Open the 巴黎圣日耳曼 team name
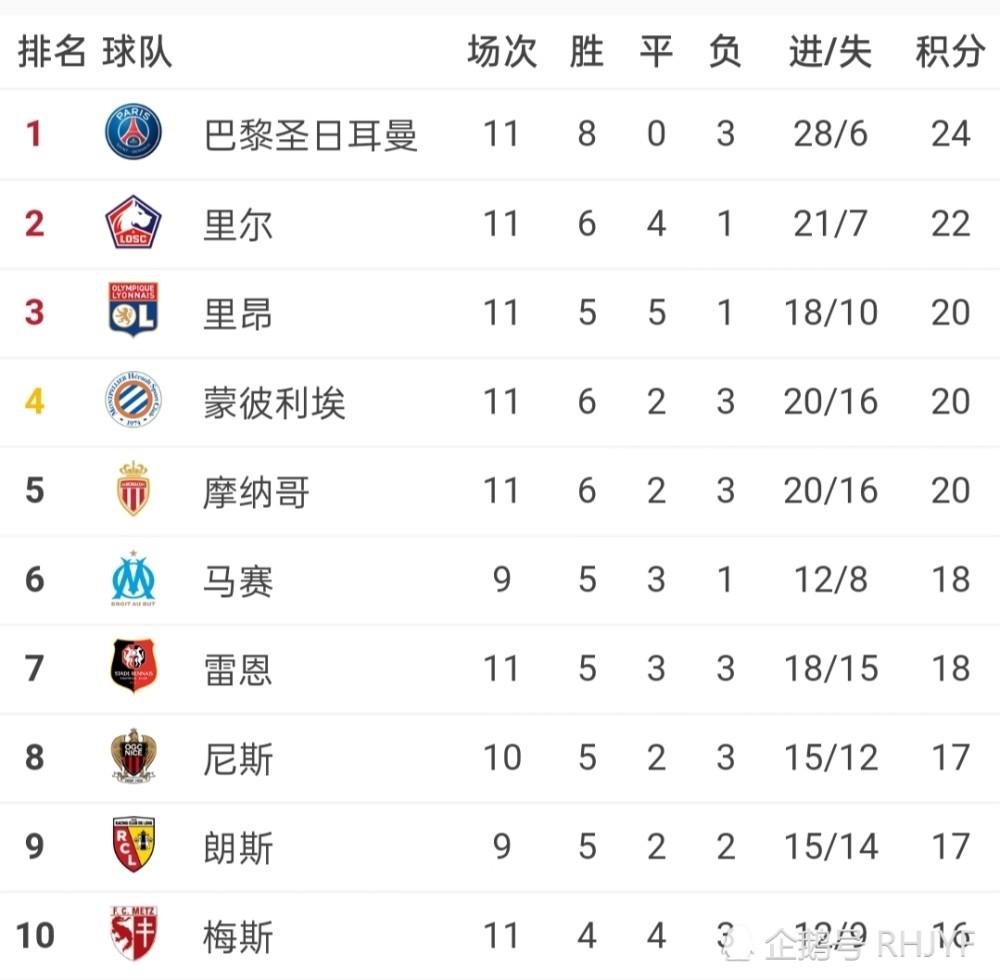This screenshot has width=1000, height=980. pyautogui.click(x=310, y=134)
